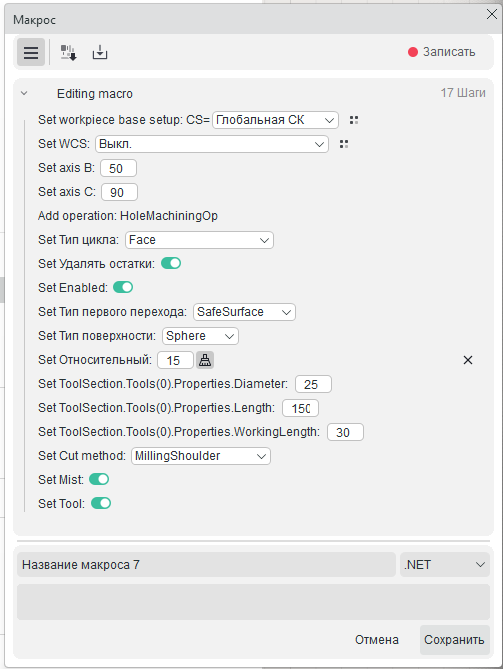Disable the Set Enabled switch
Image resolution: width=503 pixels, height=669 pixels.
tap(123, 288)
